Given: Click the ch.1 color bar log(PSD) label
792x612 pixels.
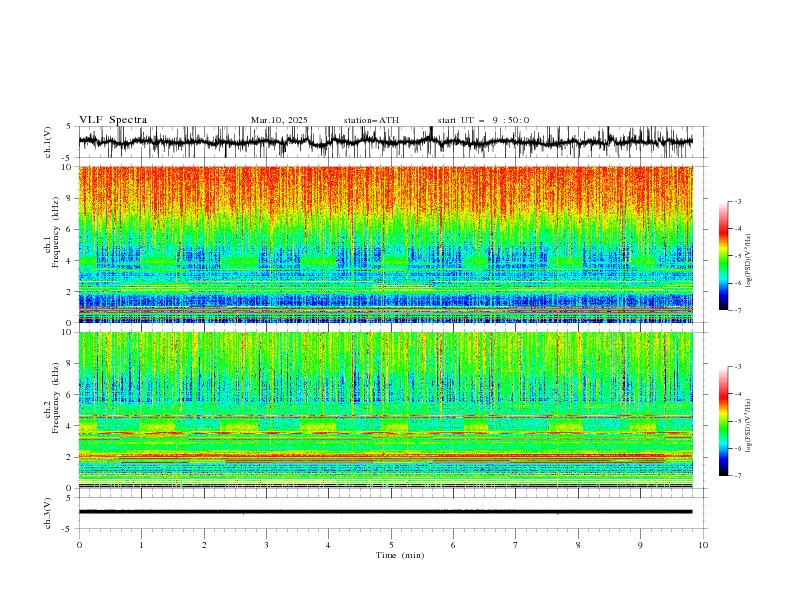Looking at the screenshot, I should (749, 261).
